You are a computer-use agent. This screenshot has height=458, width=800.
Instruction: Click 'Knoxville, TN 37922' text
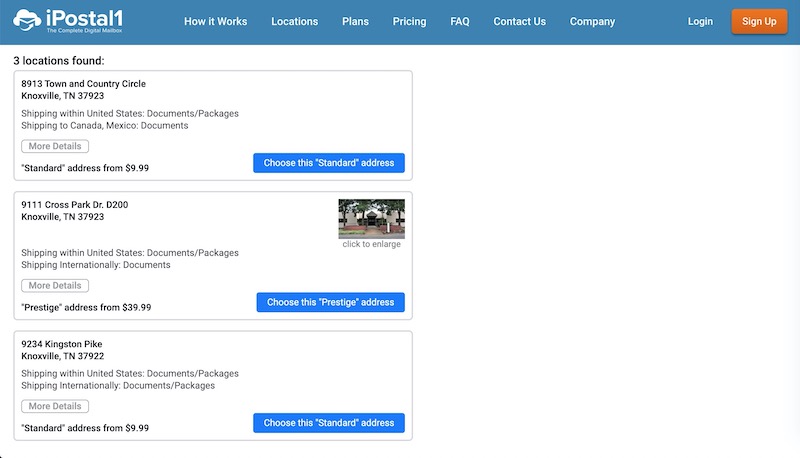(x=63, y=356)
